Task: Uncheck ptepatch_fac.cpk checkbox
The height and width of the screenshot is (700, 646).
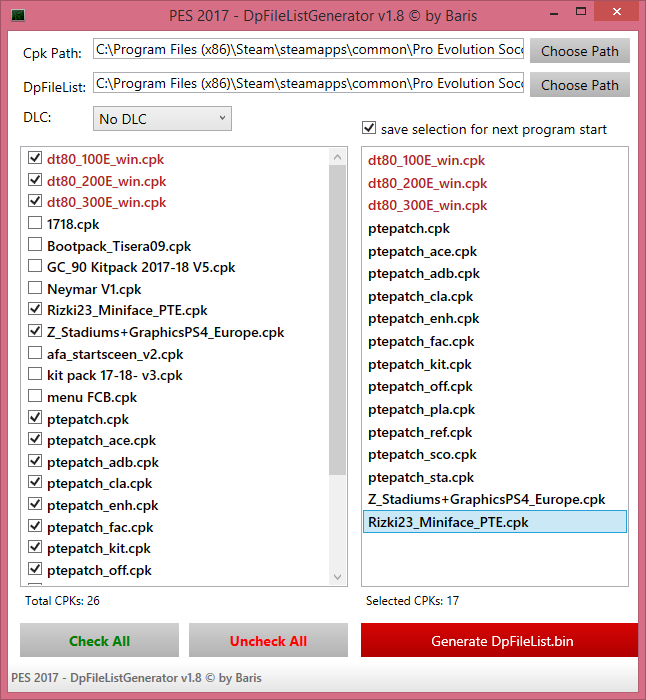Action: 35,526
